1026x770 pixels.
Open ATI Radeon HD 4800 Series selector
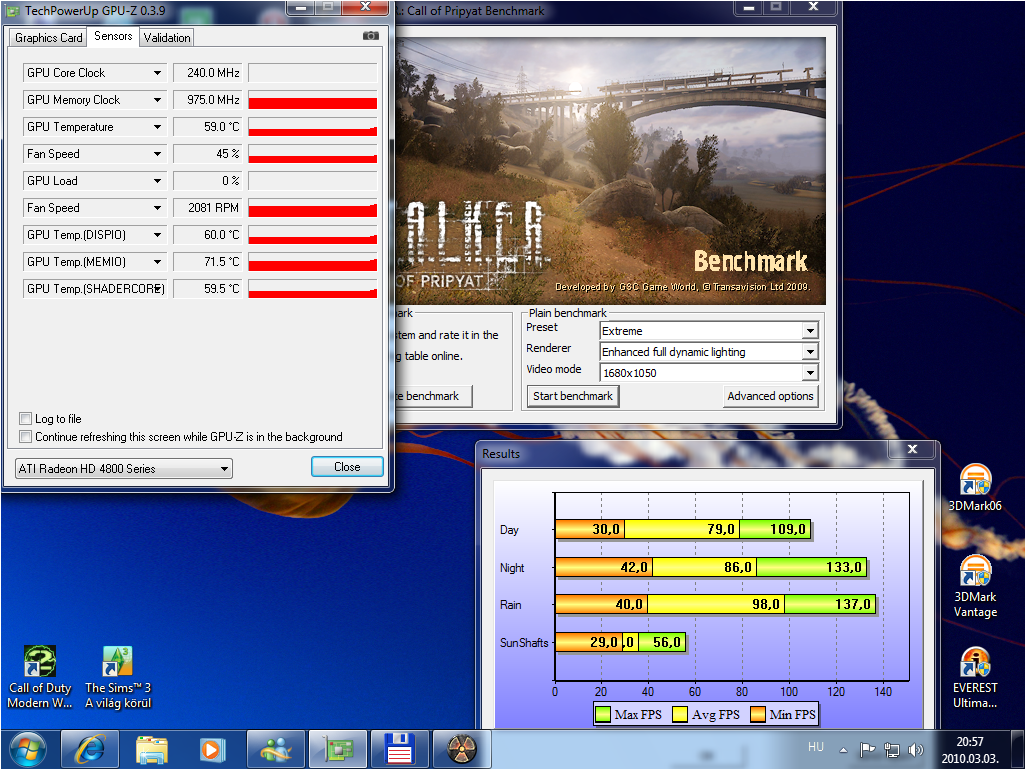124,468
